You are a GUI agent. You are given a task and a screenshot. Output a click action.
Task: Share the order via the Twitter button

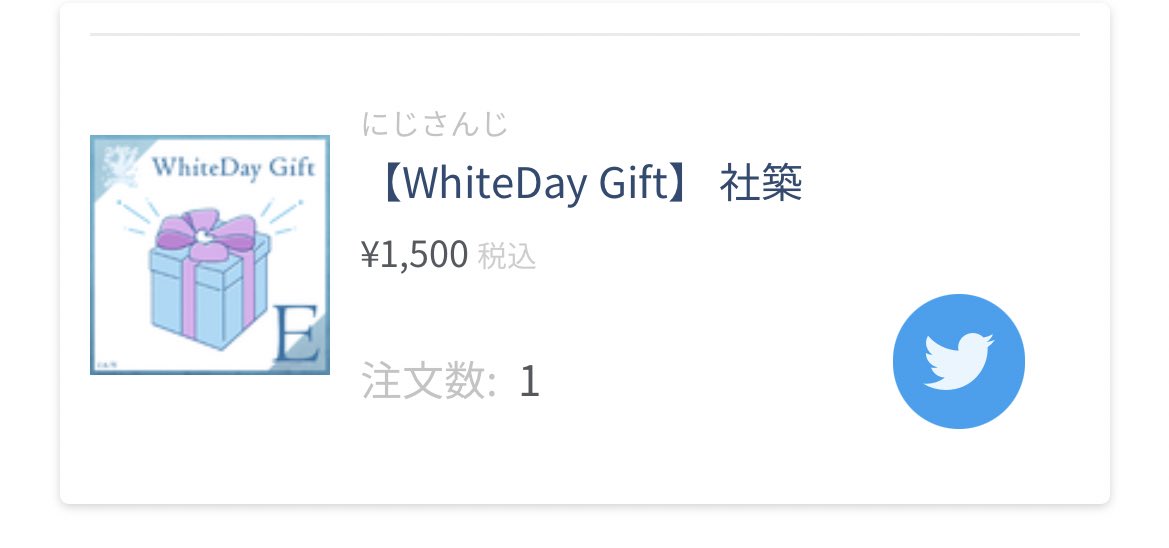coord(958,362)
